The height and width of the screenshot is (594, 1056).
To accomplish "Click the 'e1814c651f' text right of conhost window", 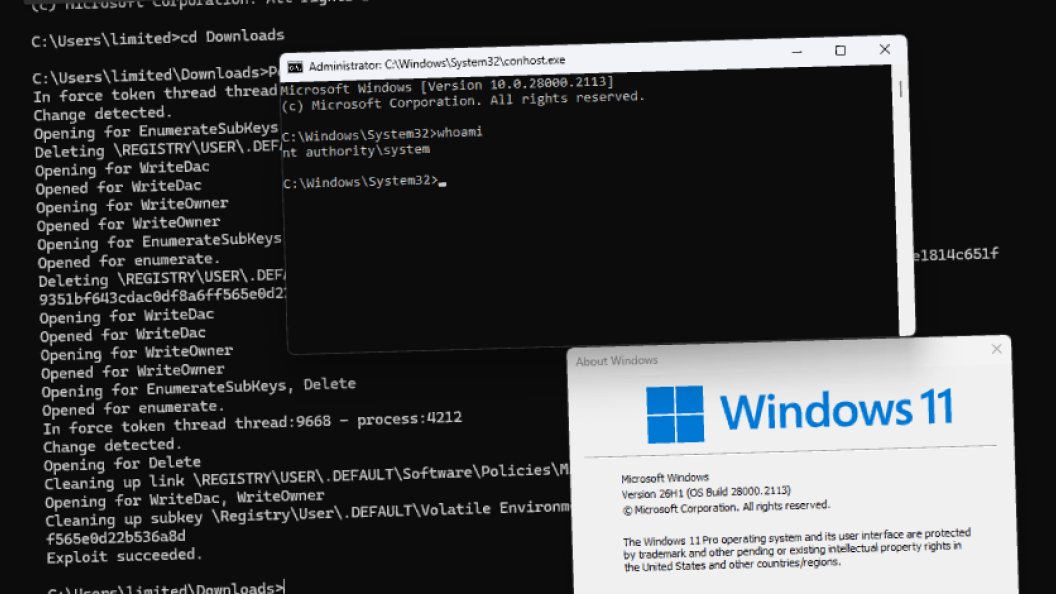I will tap(956, 255).
